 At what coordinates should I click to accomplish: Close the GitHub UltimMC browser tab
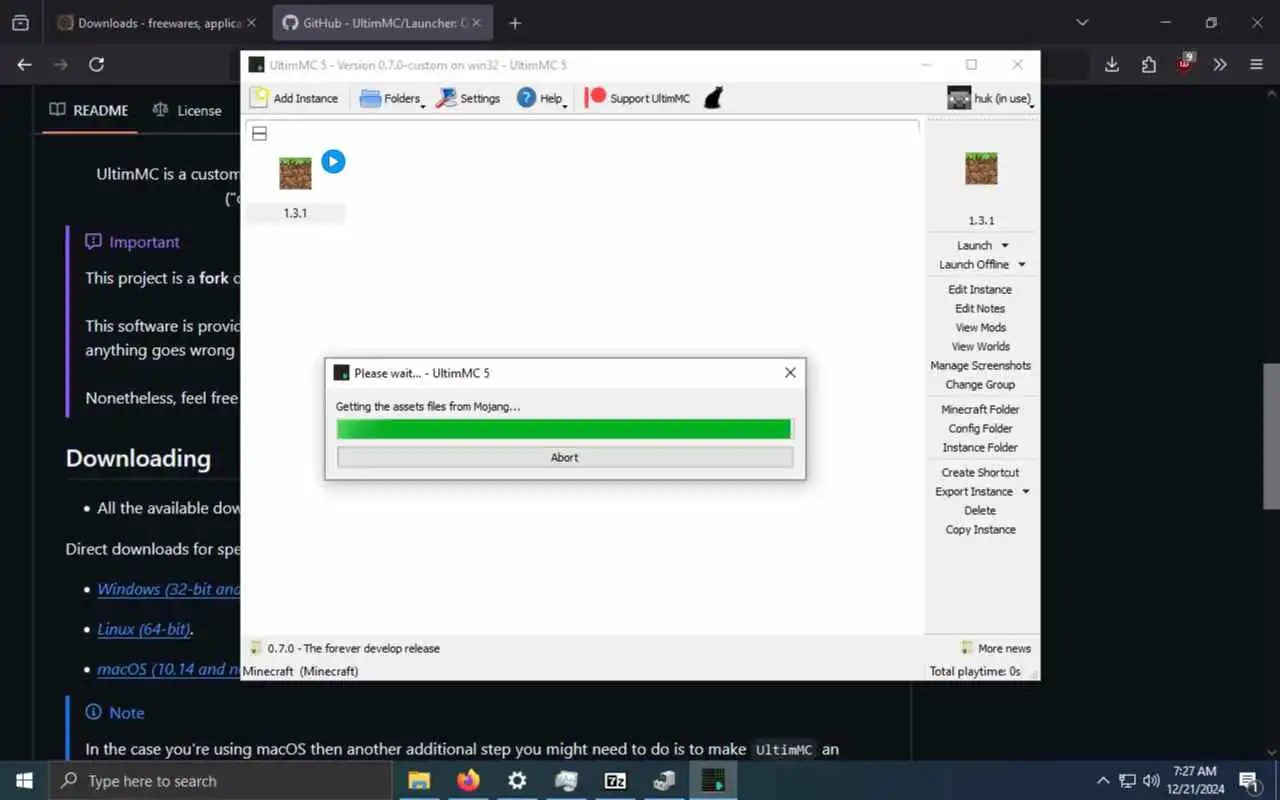click(477, 23)
